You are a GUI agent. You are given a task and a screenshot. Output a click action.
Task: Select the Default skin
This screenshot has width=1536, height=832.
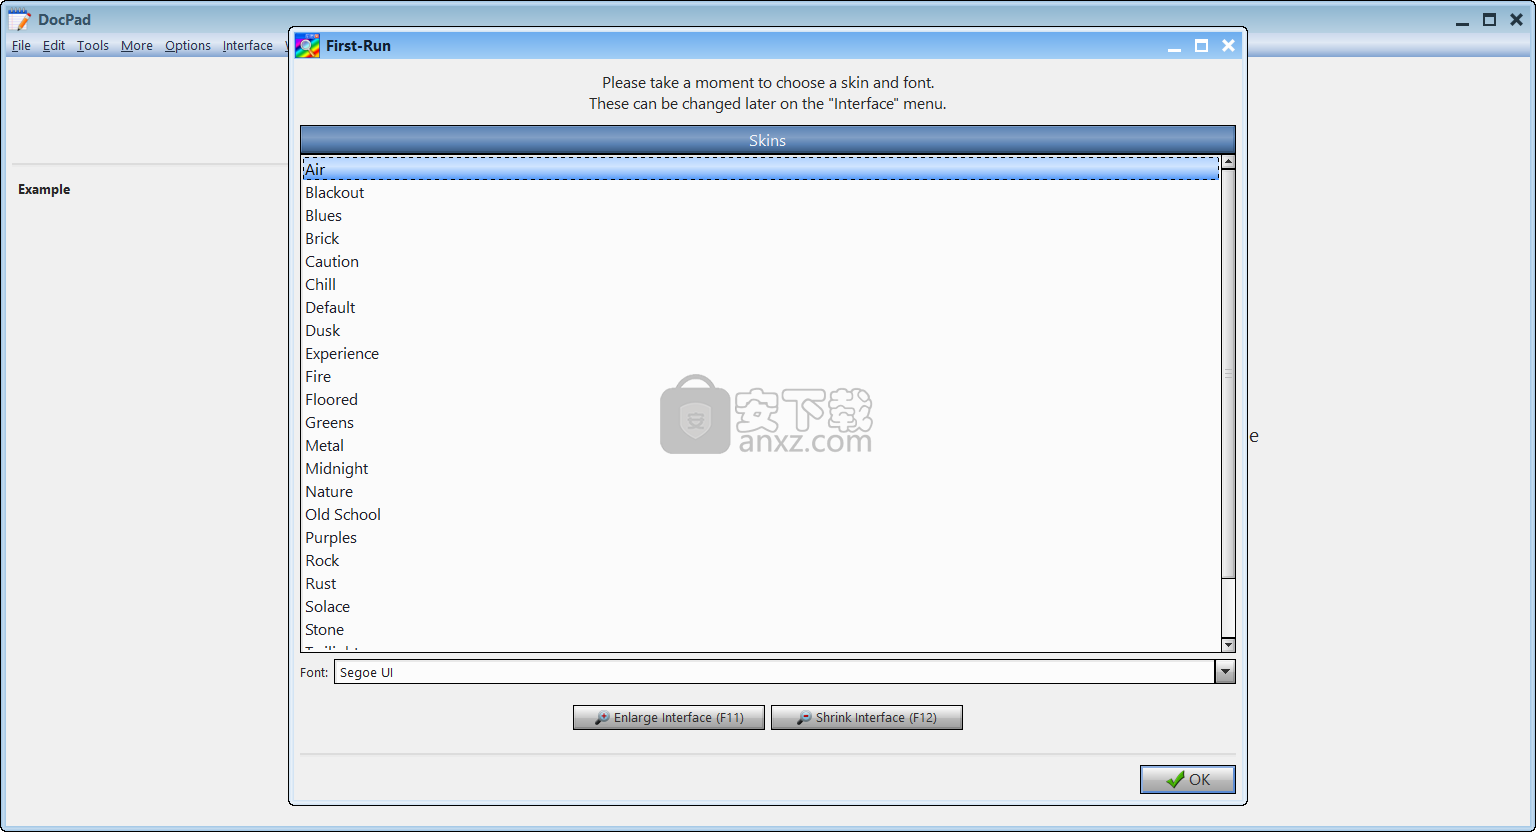point(760,307)
